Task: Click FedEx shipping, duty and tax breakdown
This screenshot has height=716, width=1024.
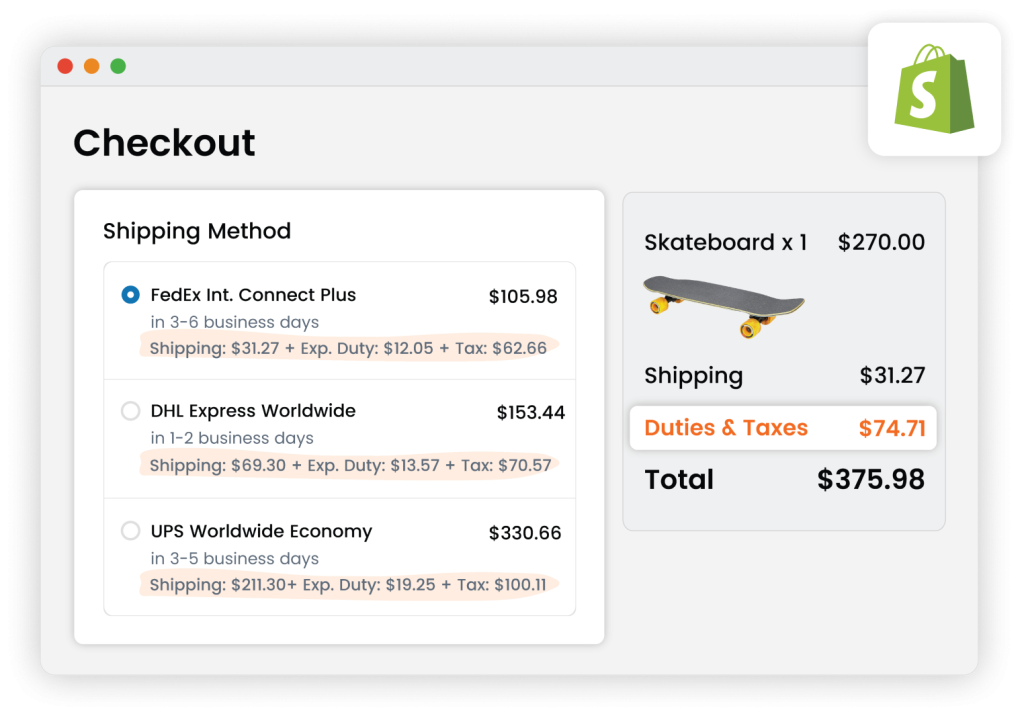Action: point(348,348)
